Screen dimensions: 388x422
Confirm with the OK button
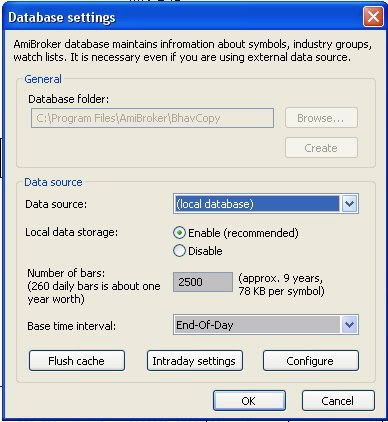click(x=249, y=400)
